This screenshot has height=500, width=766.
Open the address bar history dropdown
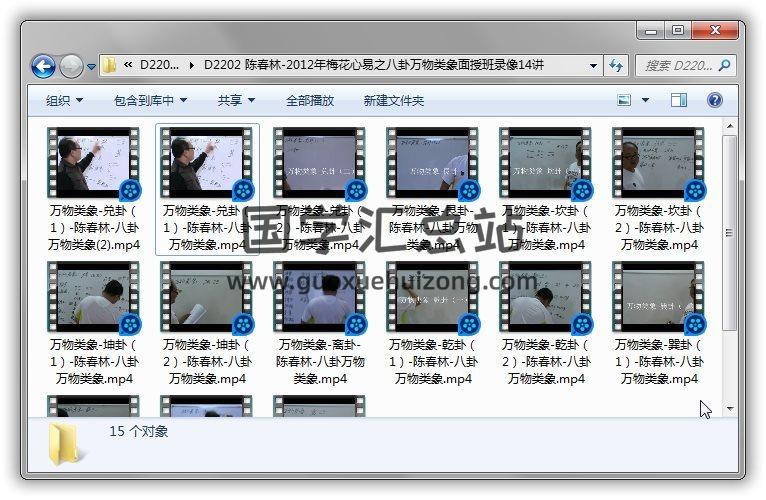[x=593, y=65]
